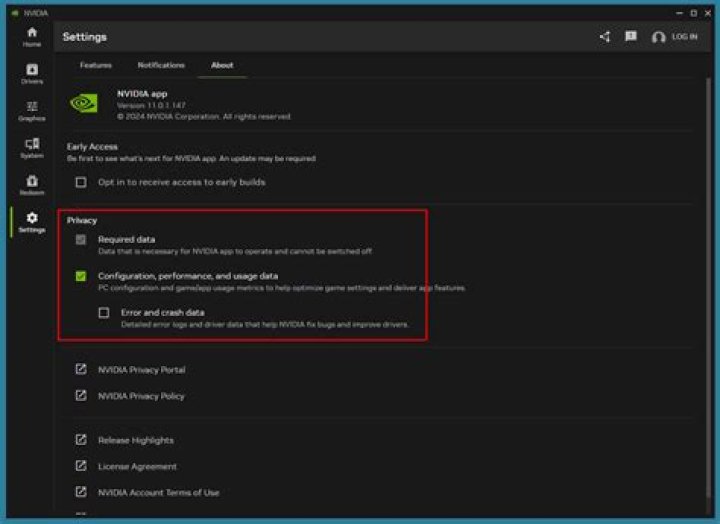
Task: Click the vertical scrollbar of settings page
Action: point(709,289)
